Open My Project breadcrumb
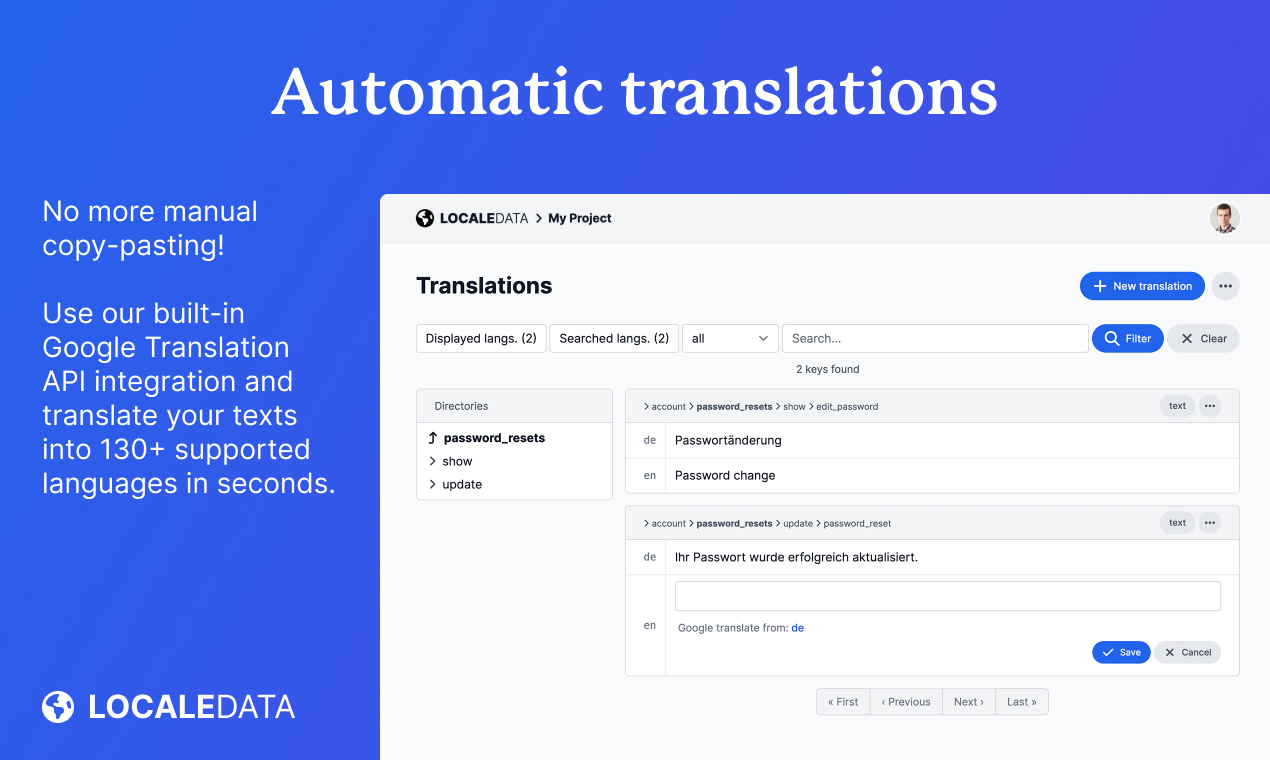Viewport: 1270px width, 760px height. 580,218
